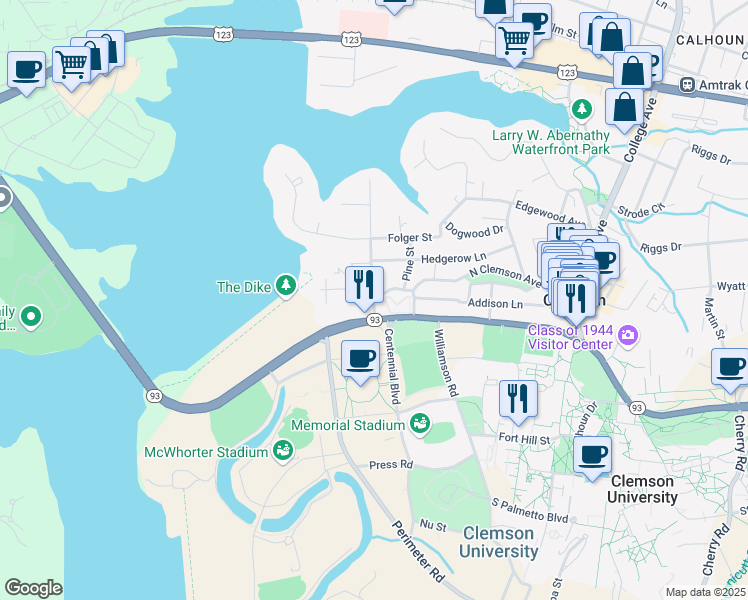This screenshot has width=748, height=600.
Task: Select the S Palmetto Blvd label
Action: point(530,510)
